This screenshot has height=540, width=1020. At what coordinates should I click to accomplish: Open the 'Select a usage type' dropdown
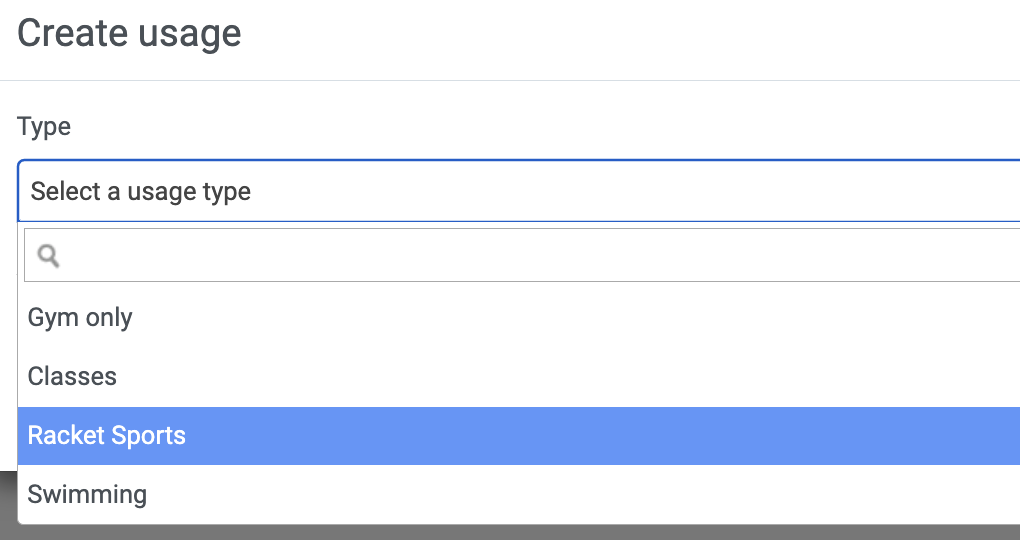(x=518, y=191)
